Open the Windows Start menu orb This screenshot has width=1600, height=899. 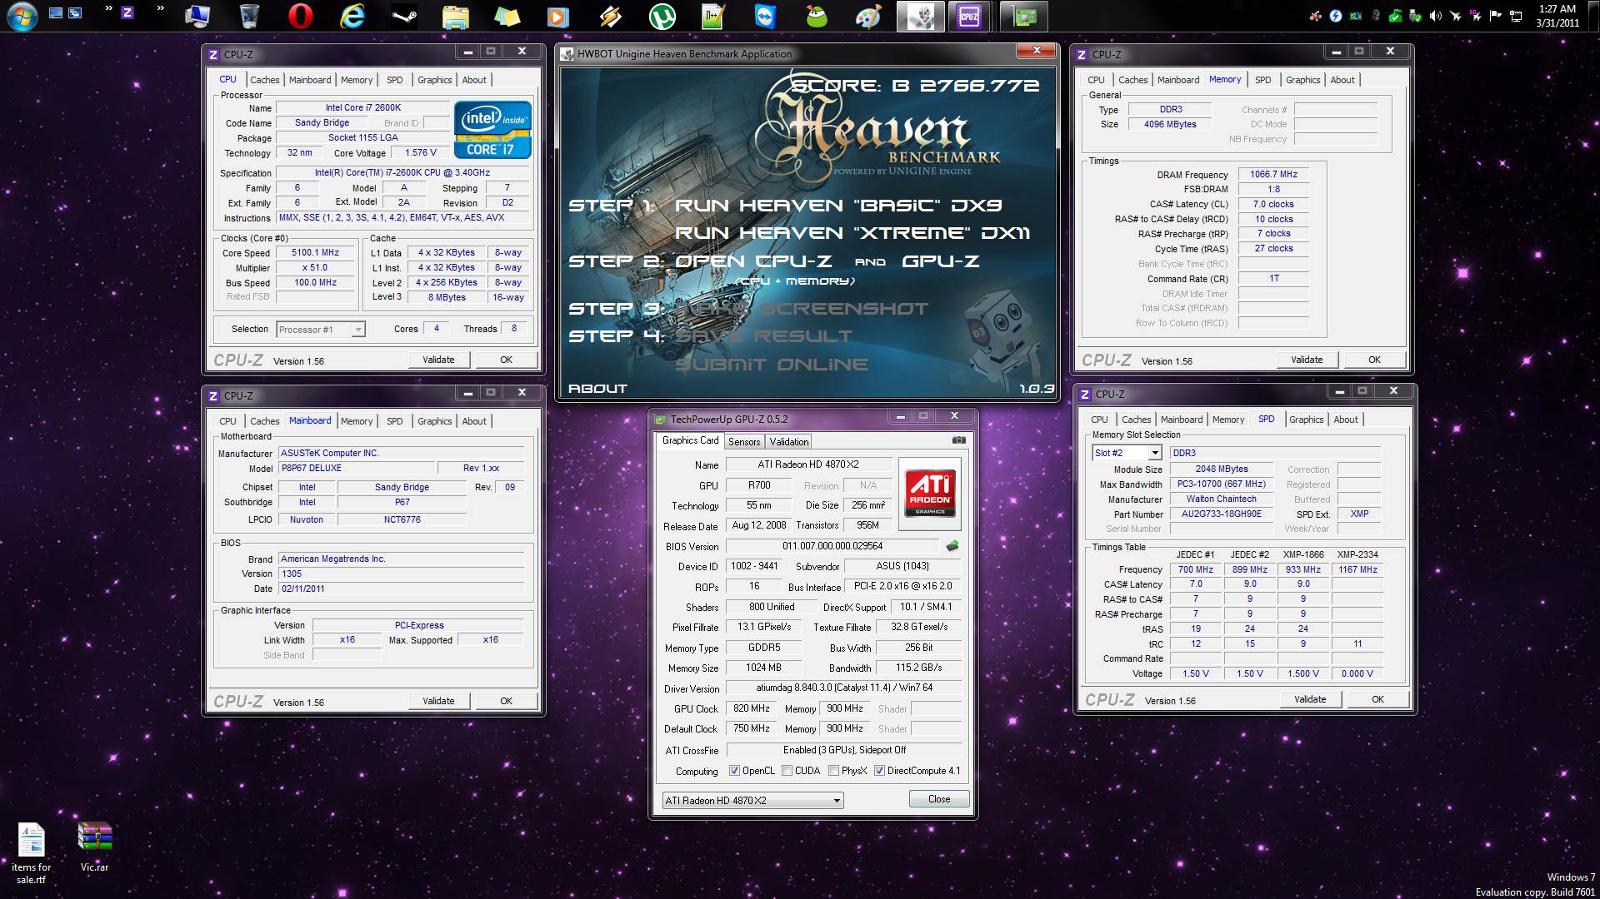click(x=21, y=15)
